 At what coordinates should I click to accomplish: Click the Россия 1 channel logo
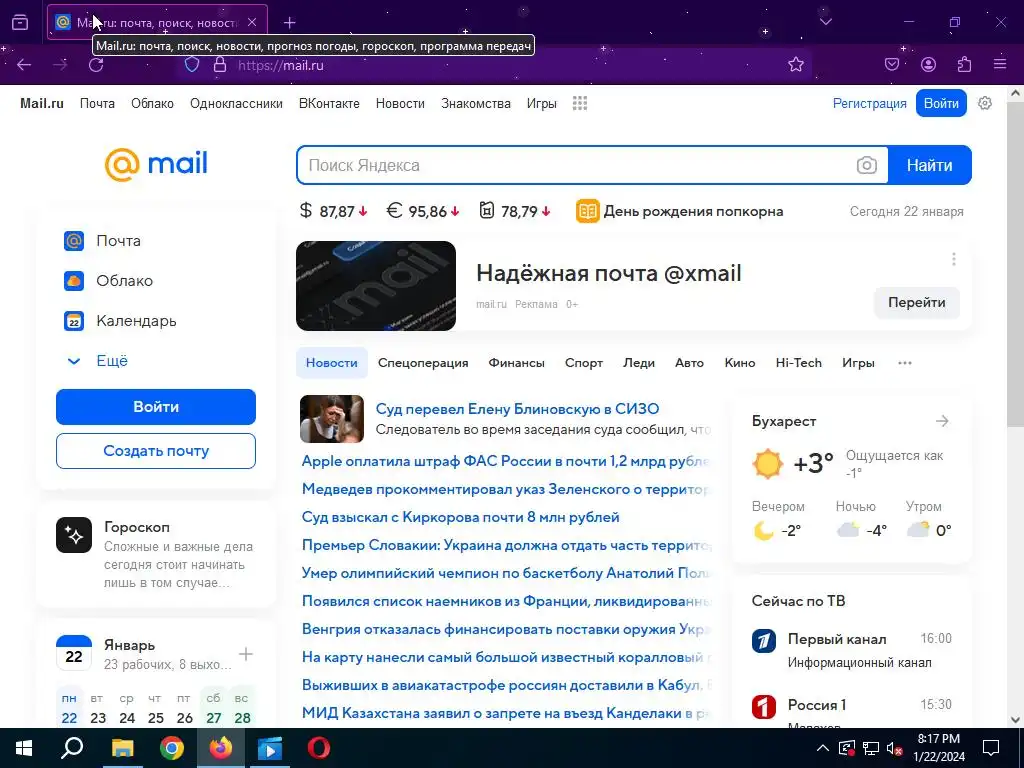pyautogui.click(x=763, y=707)
